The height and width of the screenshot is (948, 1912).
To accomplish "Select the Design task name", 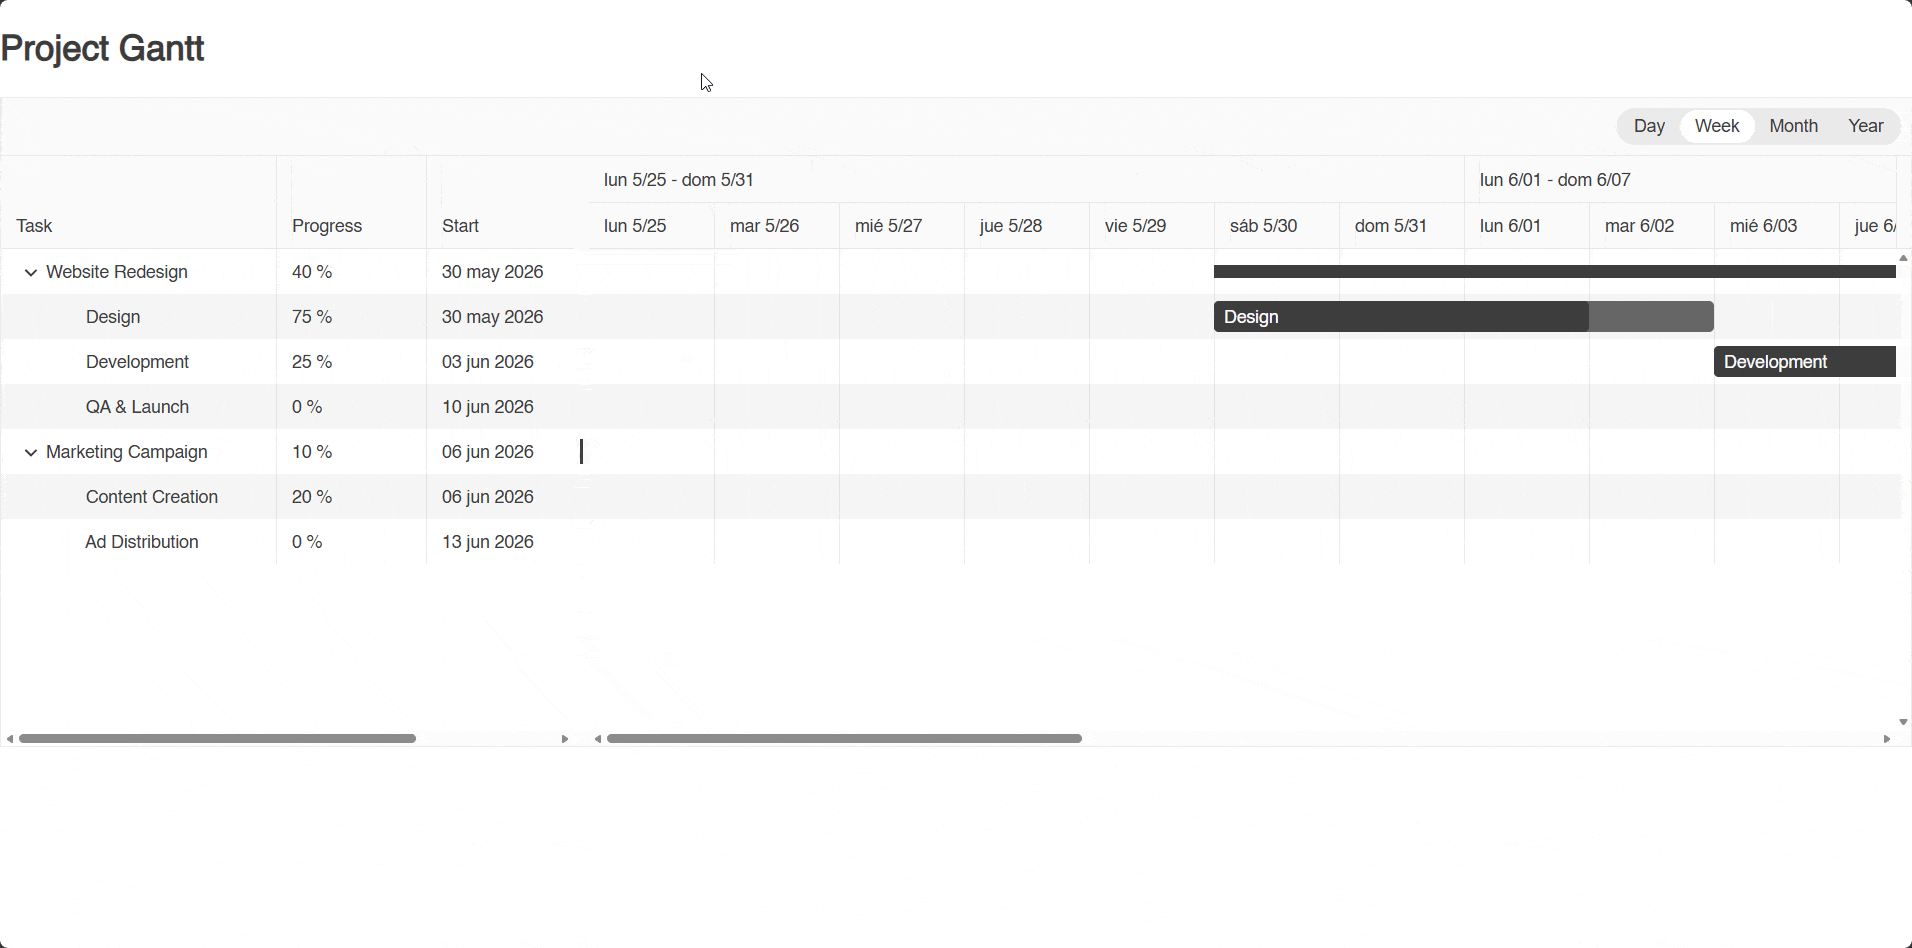I will 113,317.
